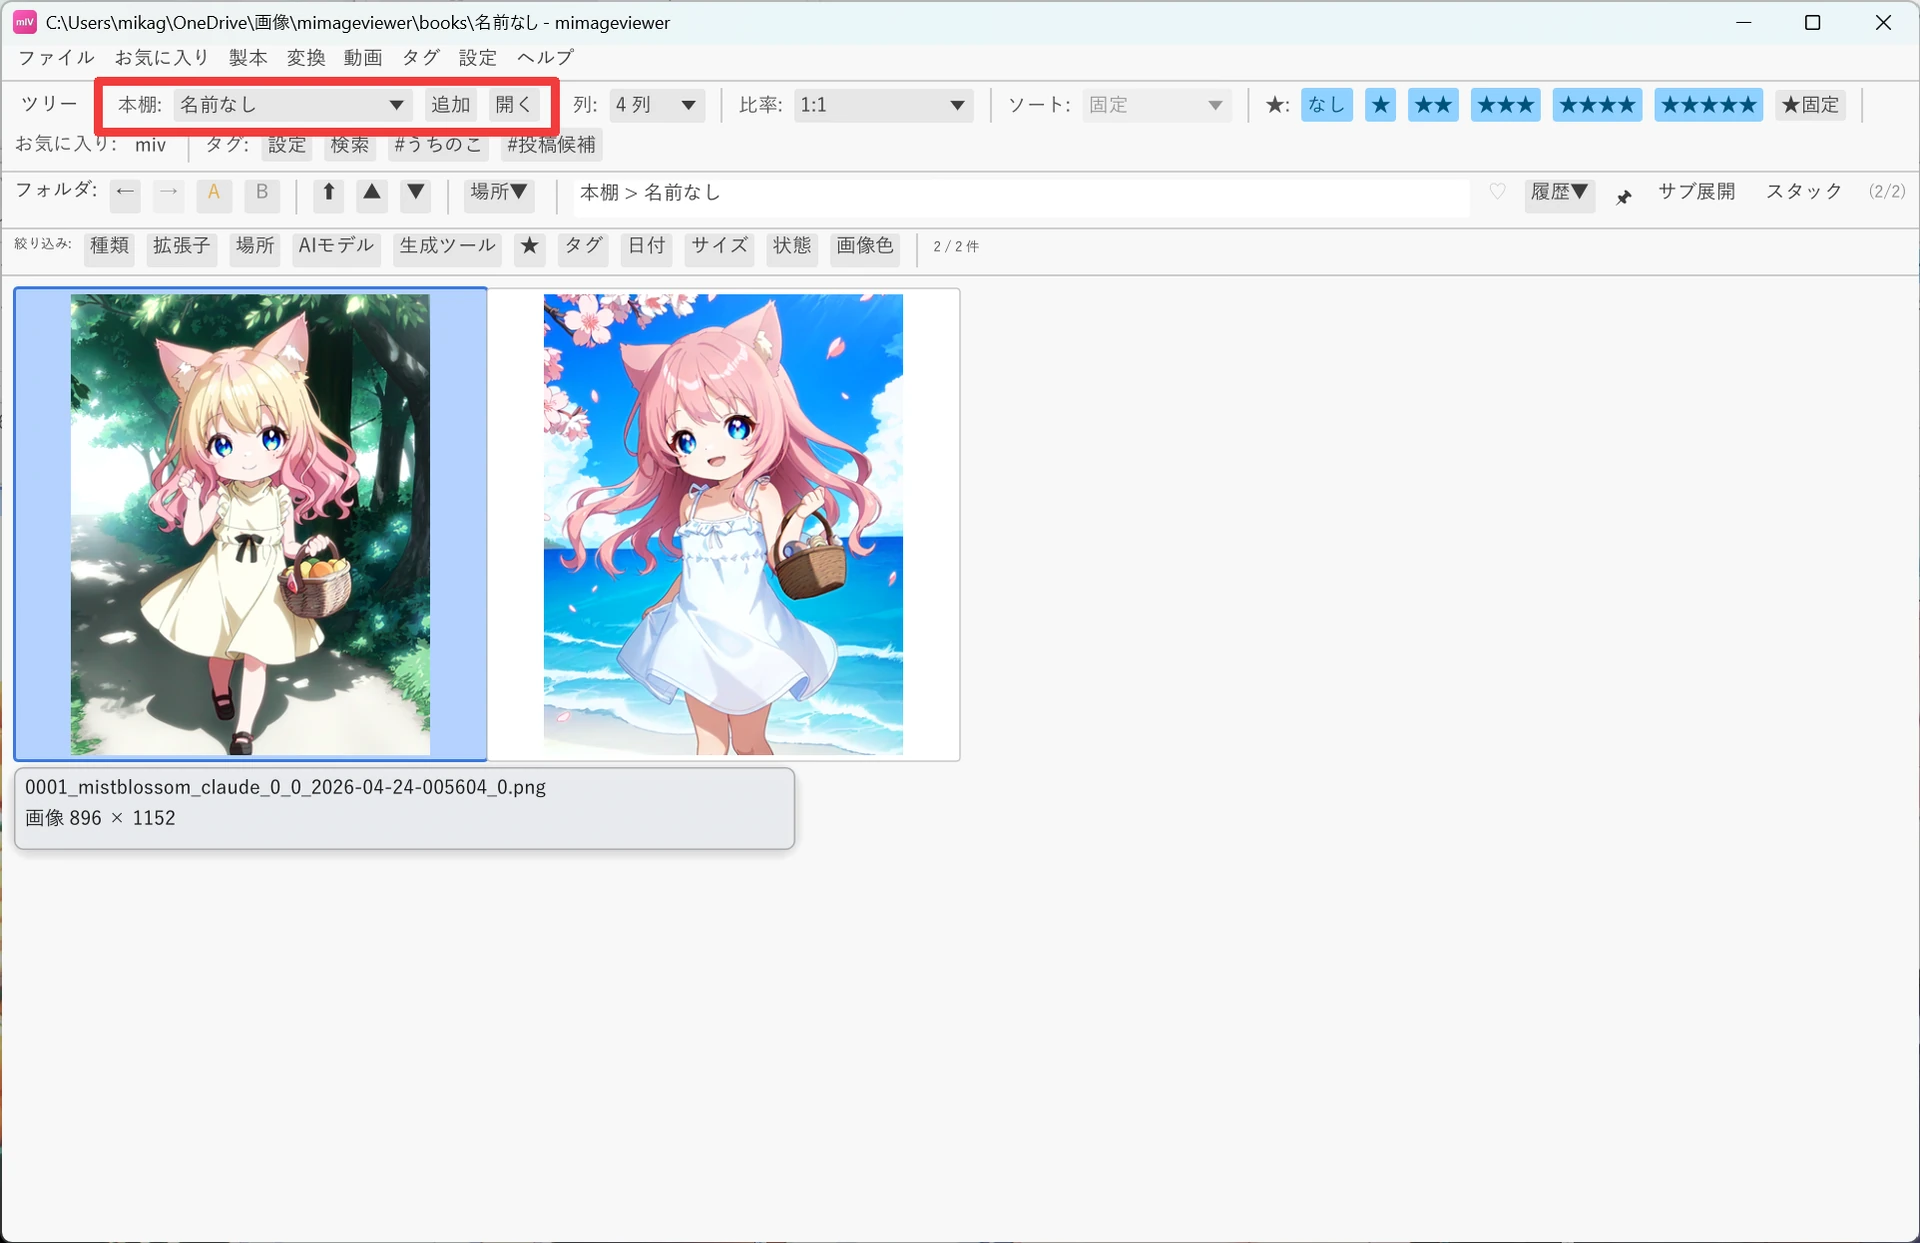Filter by star rating in refine row

coord(530,246)
